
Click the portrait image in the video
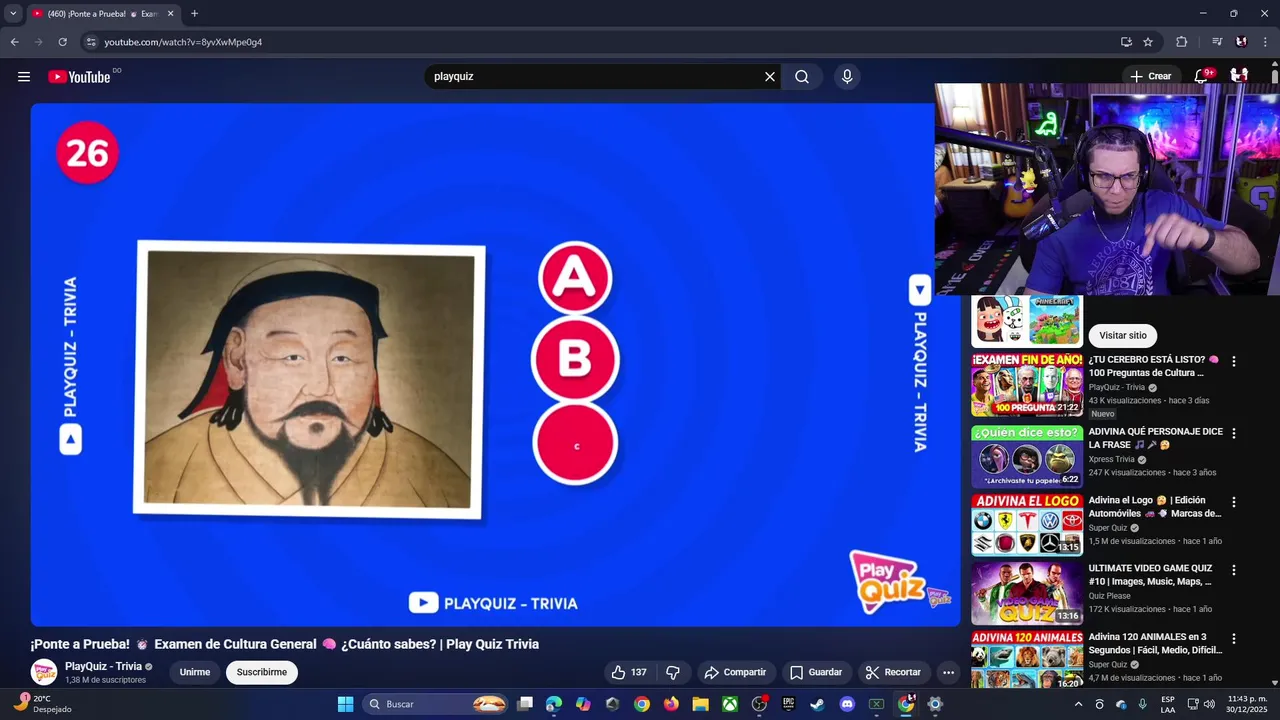click(309, 379)
